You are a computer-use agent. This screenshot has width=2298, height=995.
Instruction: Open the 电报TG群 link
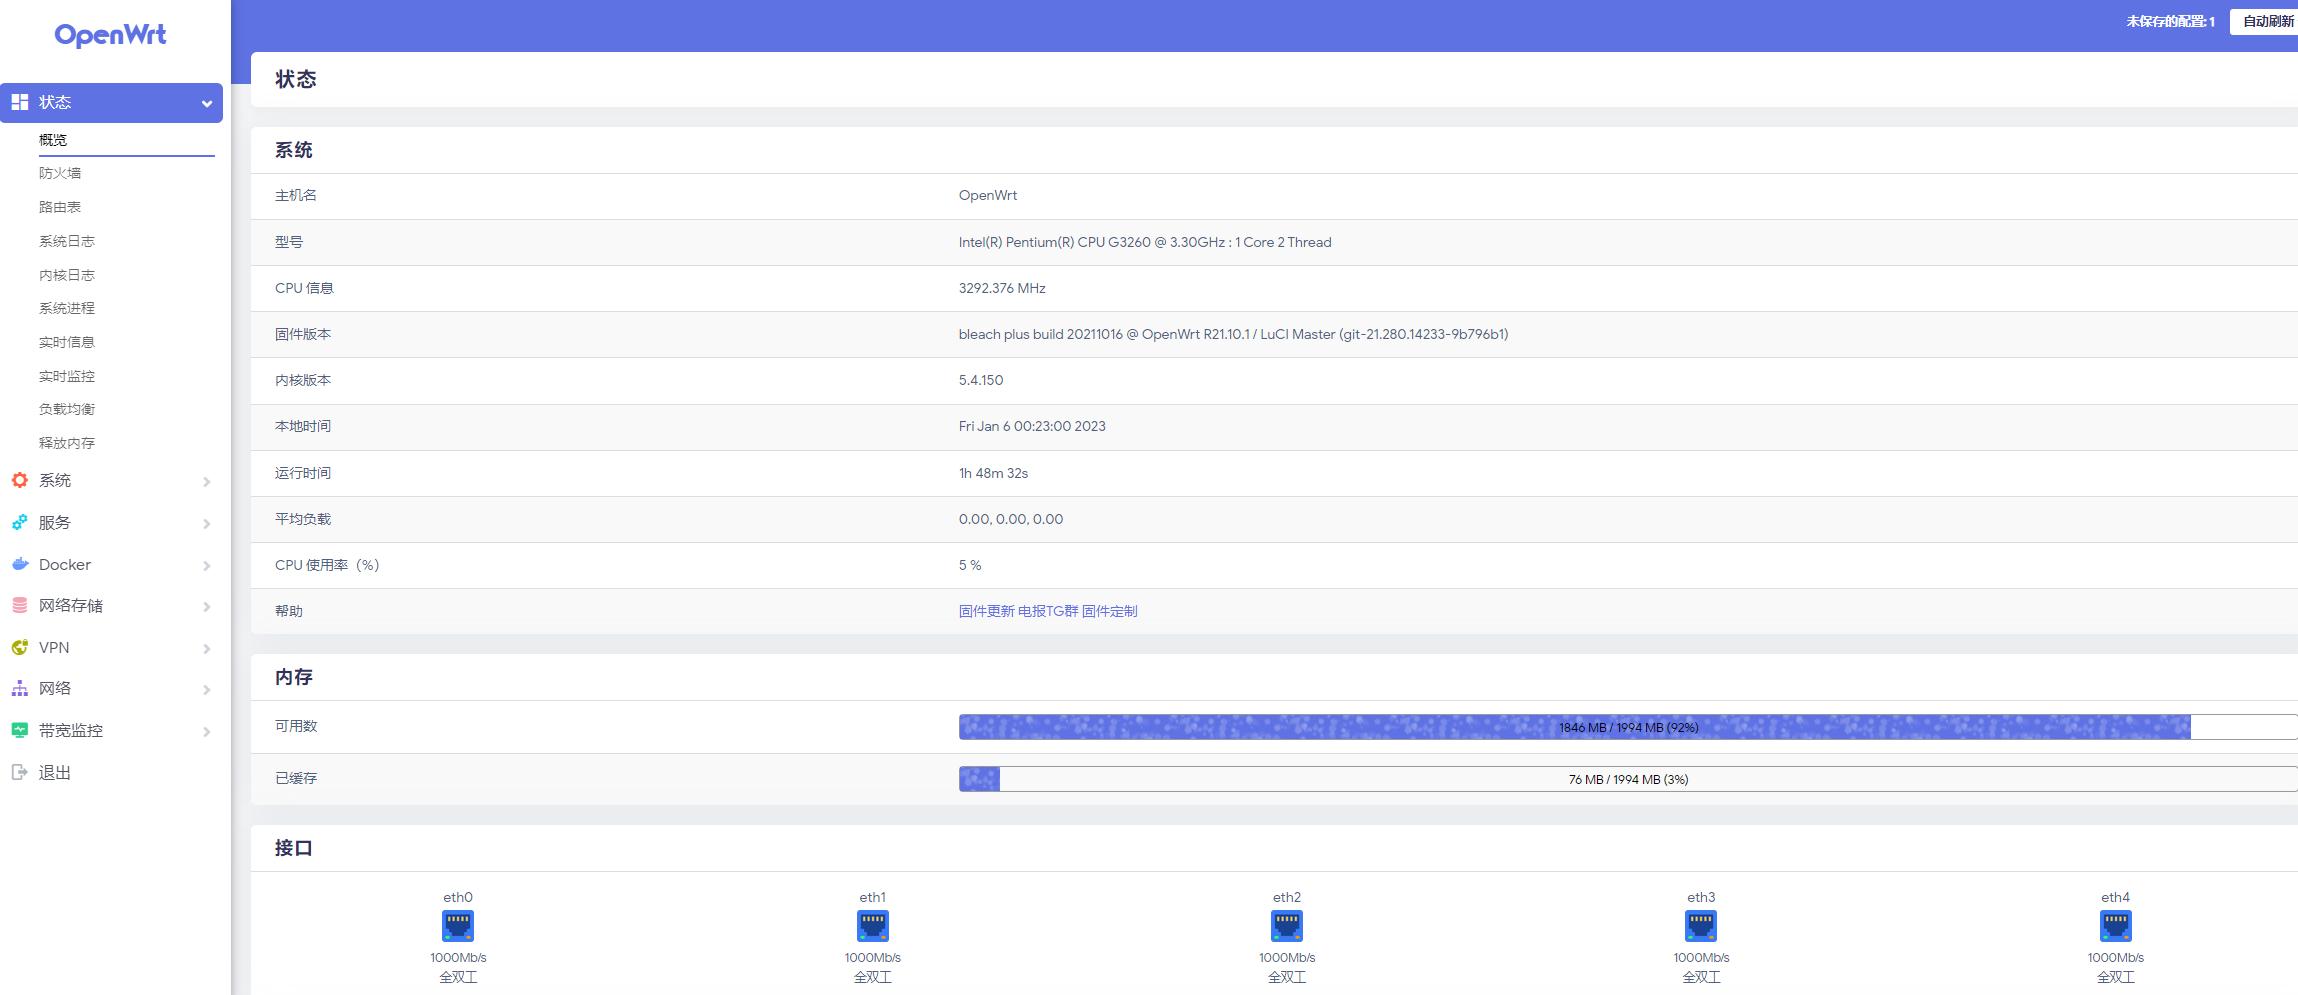(1048, 611)
